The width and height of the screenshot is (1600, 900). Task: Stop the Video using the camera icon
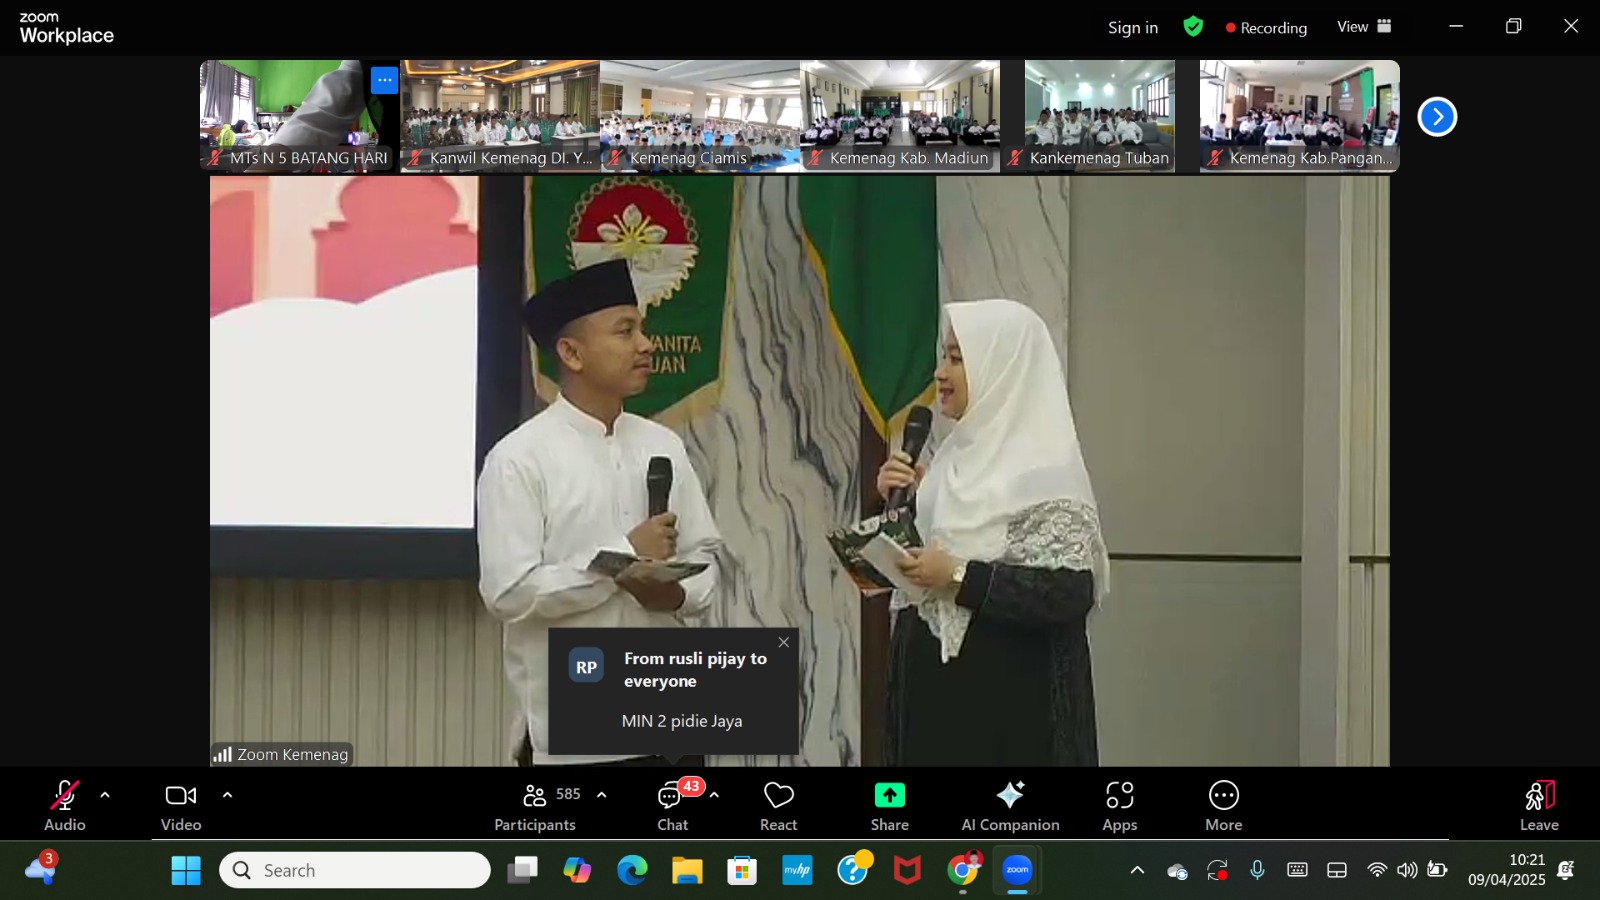(x=180, y=804)
